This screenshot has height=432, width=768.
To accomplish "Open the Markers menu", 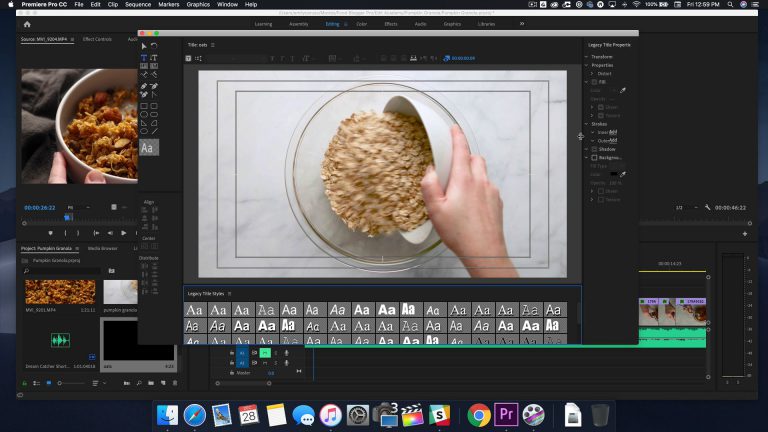I will (x=168, y=4).
